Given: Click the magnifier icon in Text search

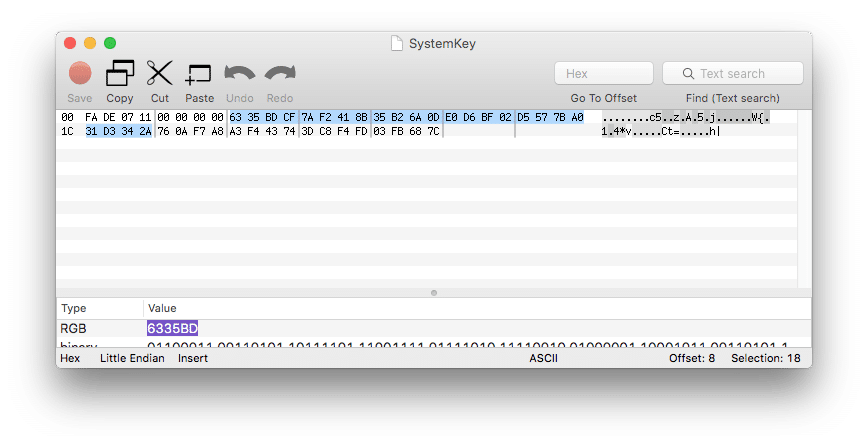Looking at the screenshot, I should tap(688, 74).
